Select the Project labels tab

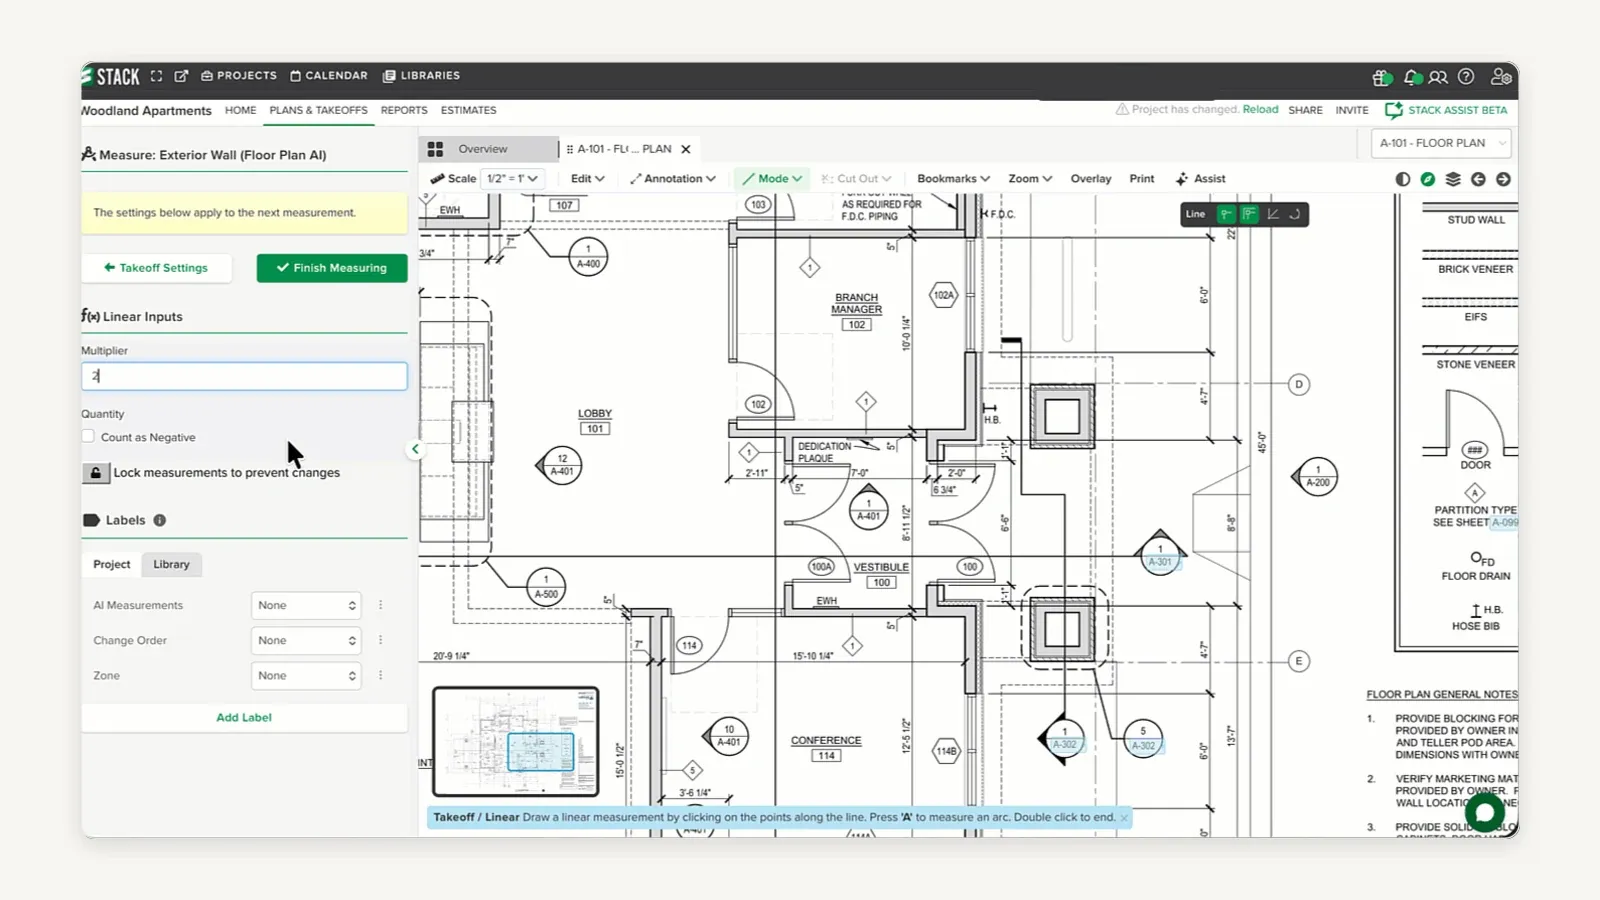pos(112,564)
